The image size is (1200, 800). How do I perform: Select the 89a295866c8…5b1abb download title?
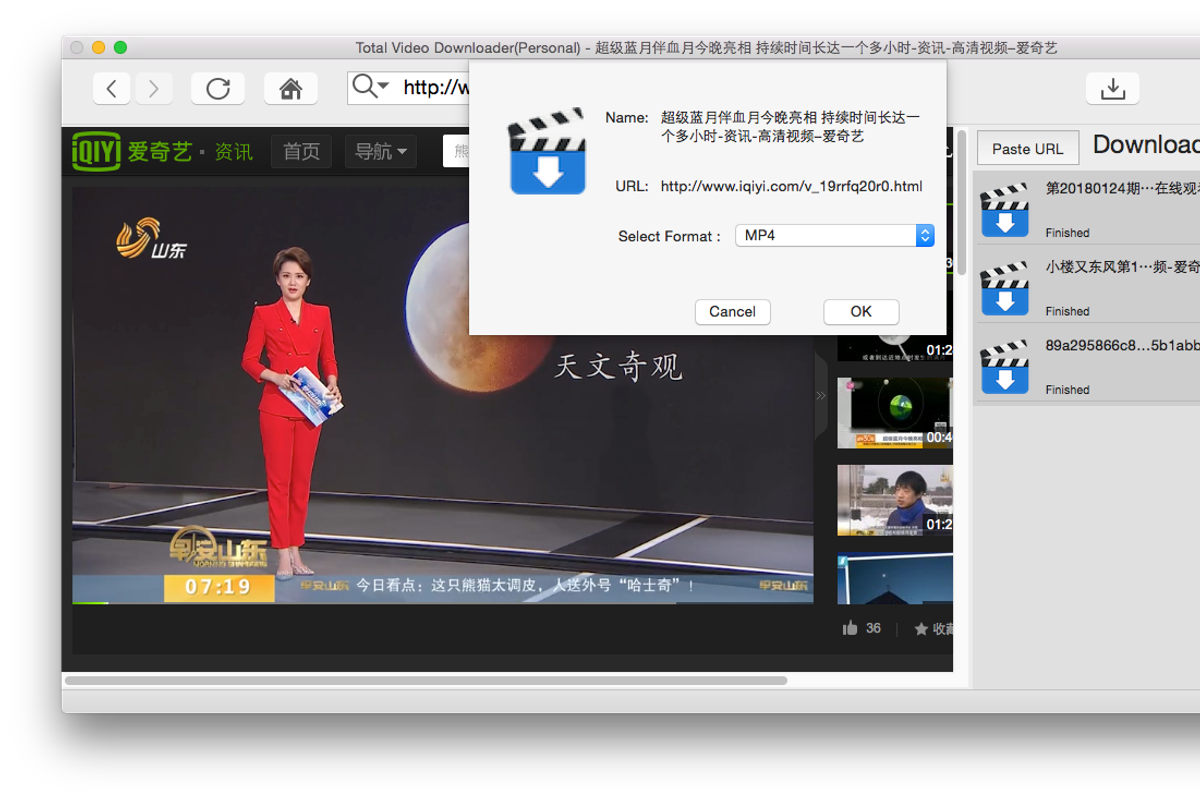(1122, 345)
